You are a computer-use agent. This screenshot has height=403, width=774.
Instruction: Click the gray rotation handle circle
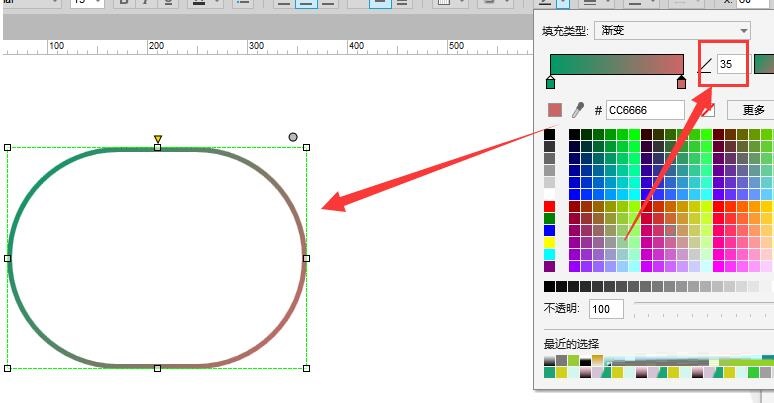(x=293, y=137)
